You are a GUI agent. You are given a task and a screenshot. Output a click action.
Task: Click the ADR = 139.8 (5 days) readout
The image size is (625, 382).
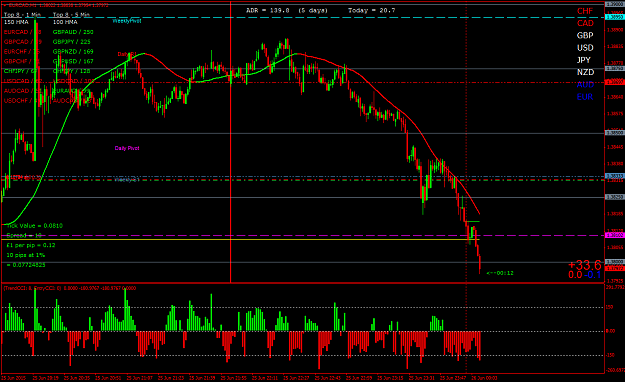click(287, 10)
